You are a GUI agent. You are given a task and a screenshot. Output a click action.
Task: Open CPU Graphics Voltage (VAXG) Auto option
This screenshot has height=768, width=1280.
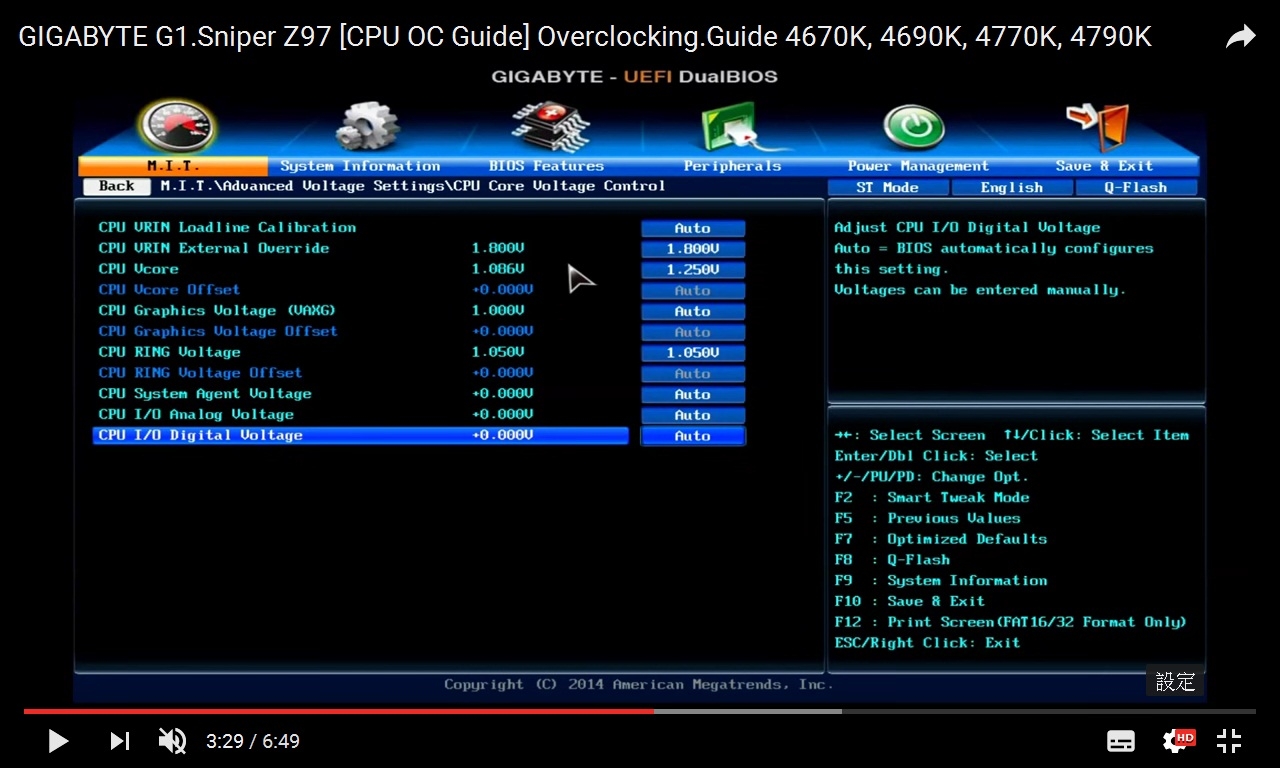click(693, 311)
